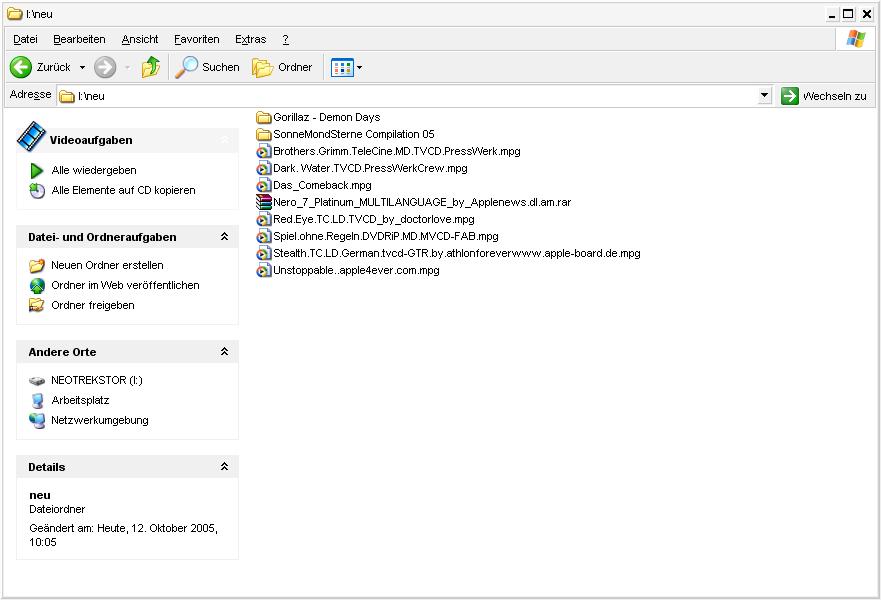Toggle the Ordner folders pane button
This screenshot has height=600, width=881.
click(282, 67)
